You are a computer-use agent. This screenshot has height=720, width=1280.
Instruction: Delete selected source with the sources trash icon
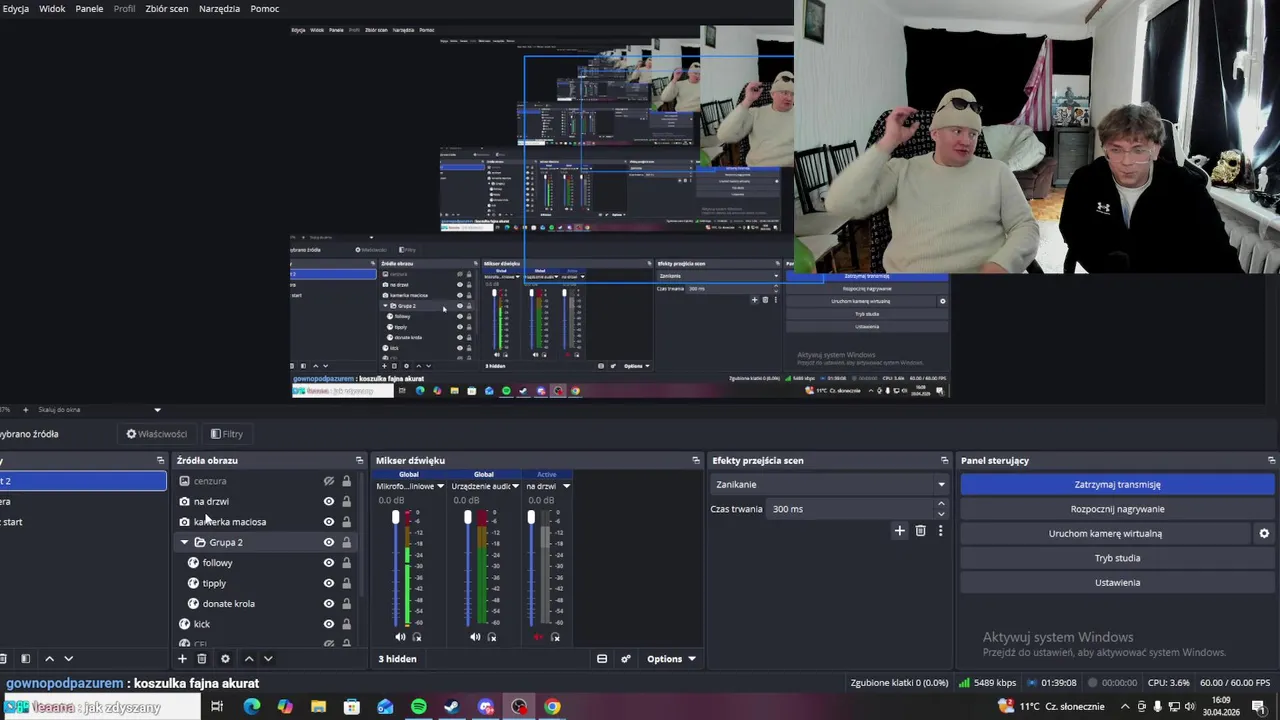(x=201, y=659)
